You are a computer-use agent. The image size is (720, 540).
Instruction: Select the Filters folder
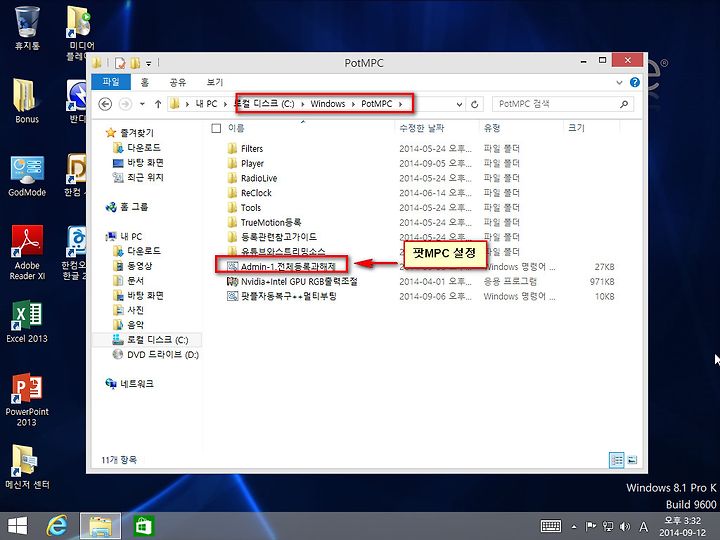pos(246,148)
